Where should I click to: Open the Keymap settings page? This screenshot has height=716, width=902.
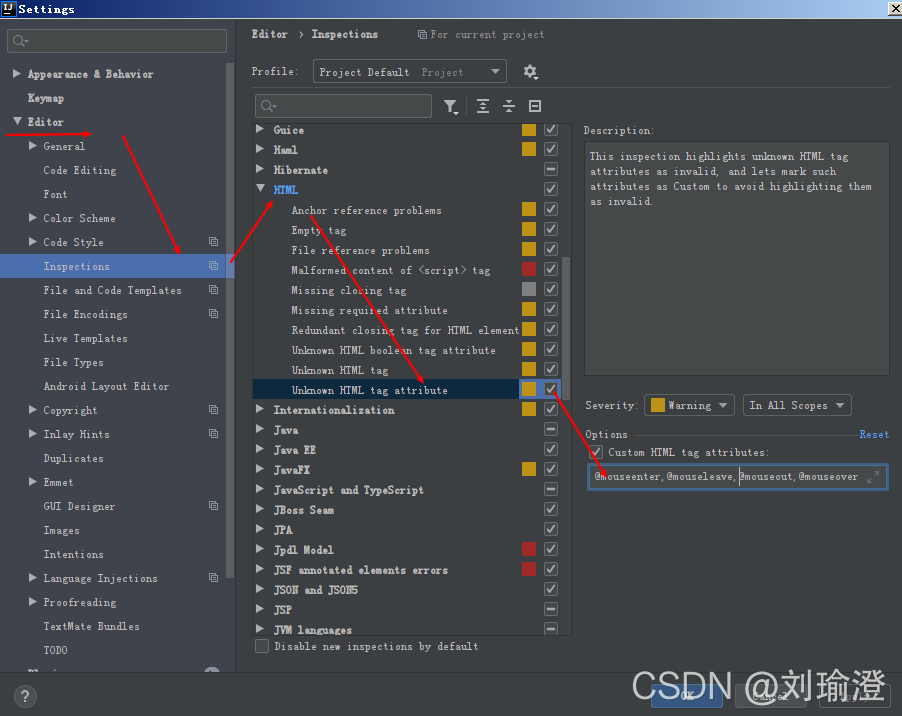coord(45,98)
